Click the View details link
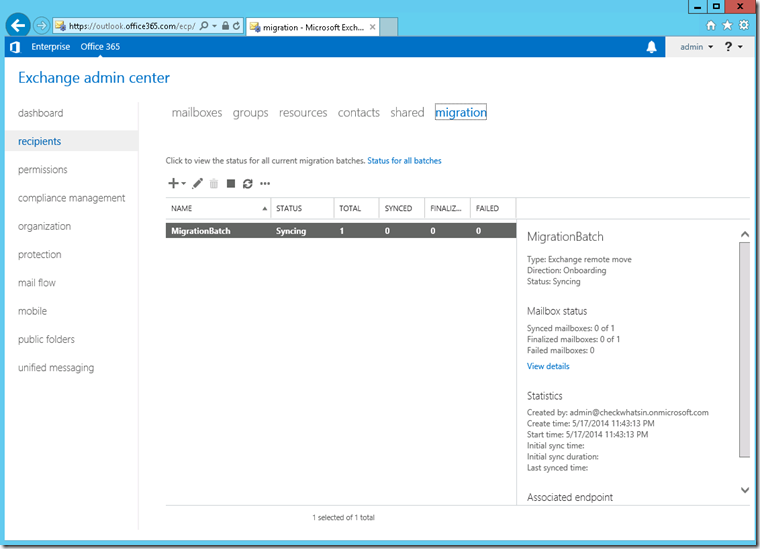Screen dimensions: 760x549 [x=548, y=366]
